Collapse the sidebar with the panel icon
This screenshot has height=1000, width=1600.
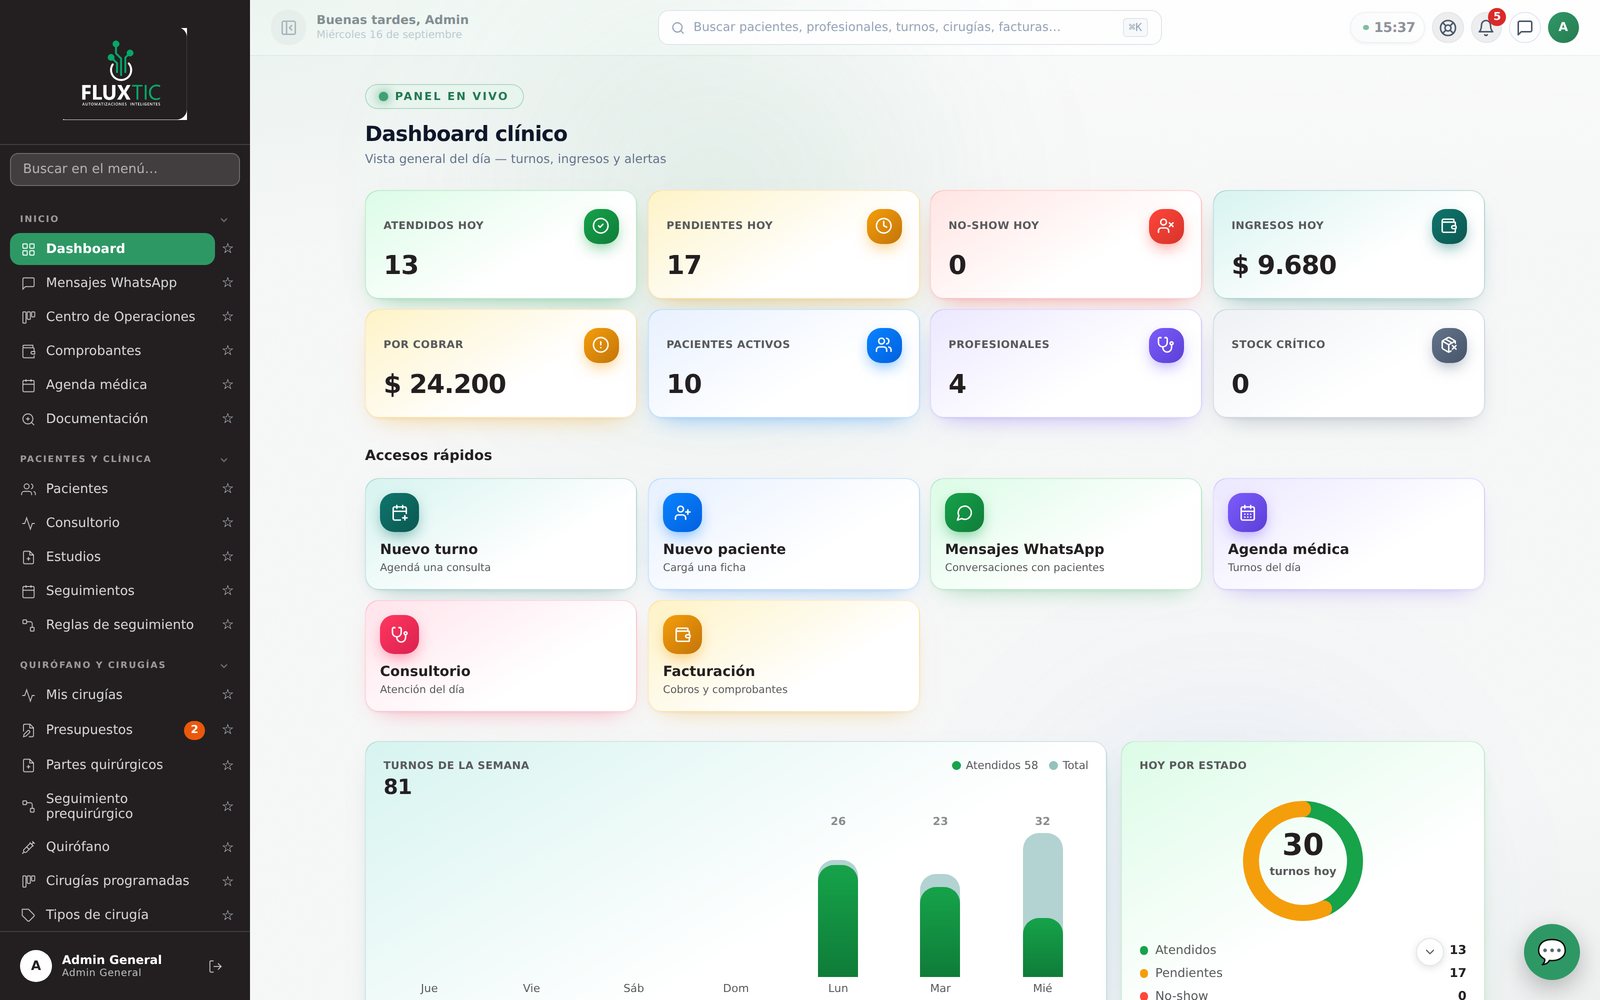(288, 28)
